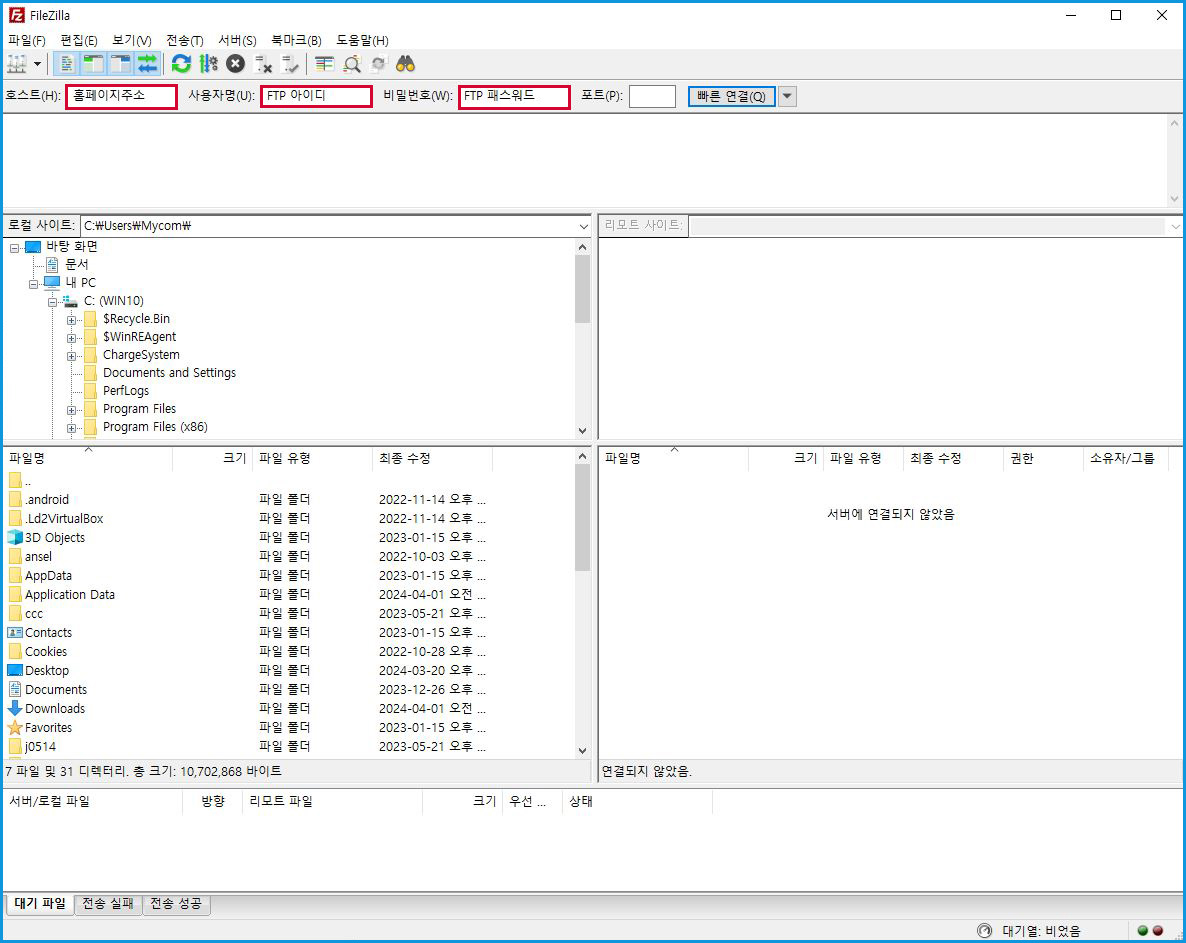The image size is (1186, 943).
Task: Open the 전송(T) menu
Action: click(x=184, y=40)
